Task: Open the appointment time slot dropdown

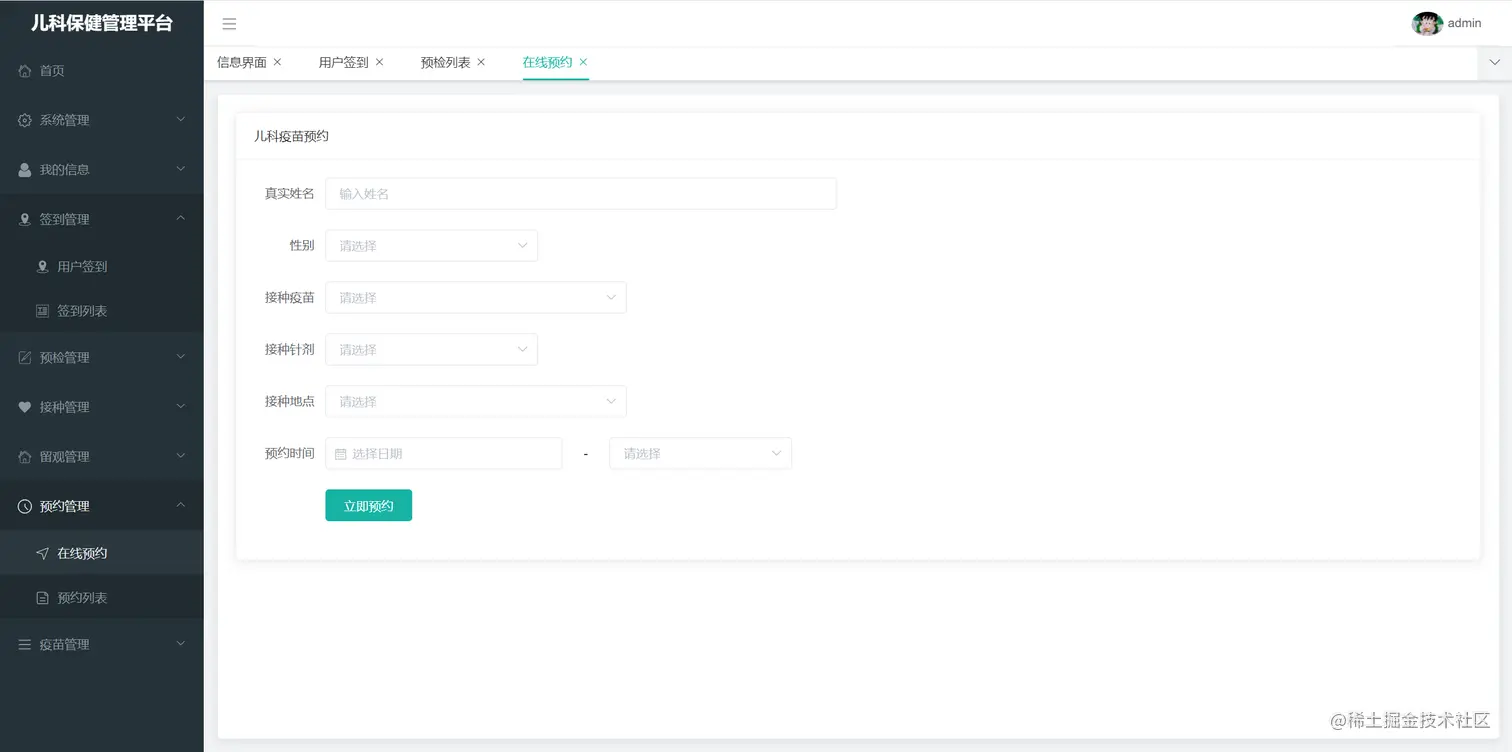Action: click(700, 454)
